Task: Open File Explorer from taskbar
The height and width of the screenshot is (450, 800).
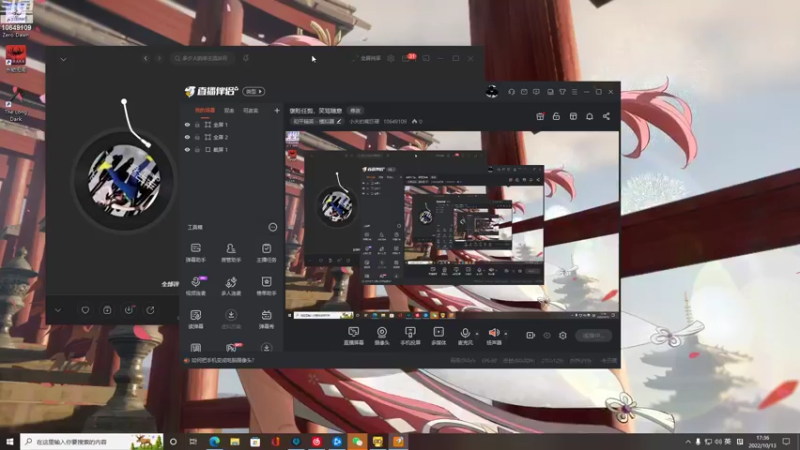Action: pyautogui.click(x=235, y=442)
